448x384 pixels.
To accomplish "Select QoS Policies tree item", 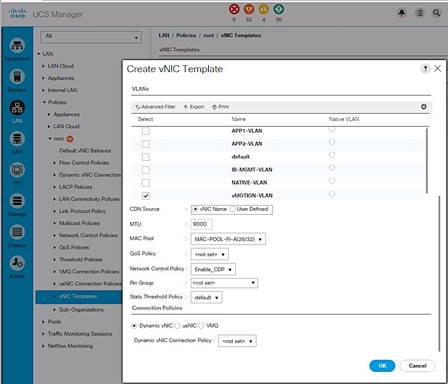I will pyautogui.click(x=74, y=247).
